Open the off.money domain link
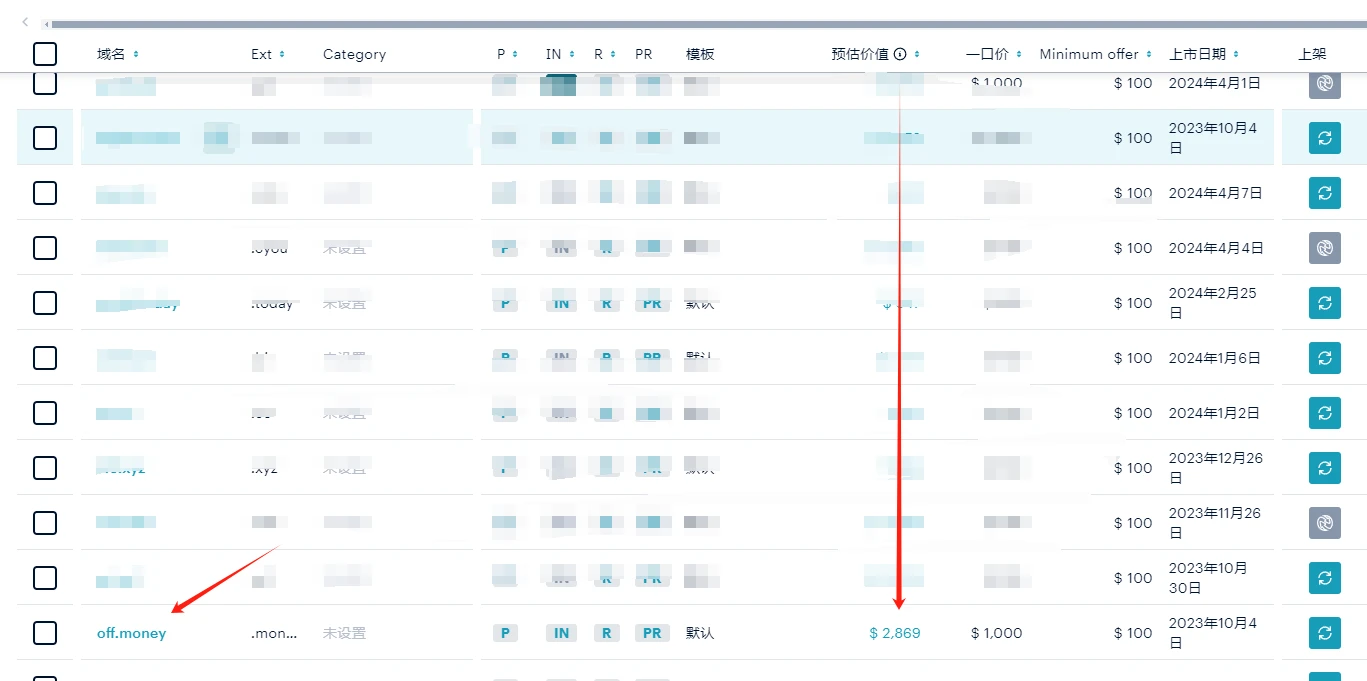The width and height of the screenshot is (1367, 681). [x=131, y=633]
